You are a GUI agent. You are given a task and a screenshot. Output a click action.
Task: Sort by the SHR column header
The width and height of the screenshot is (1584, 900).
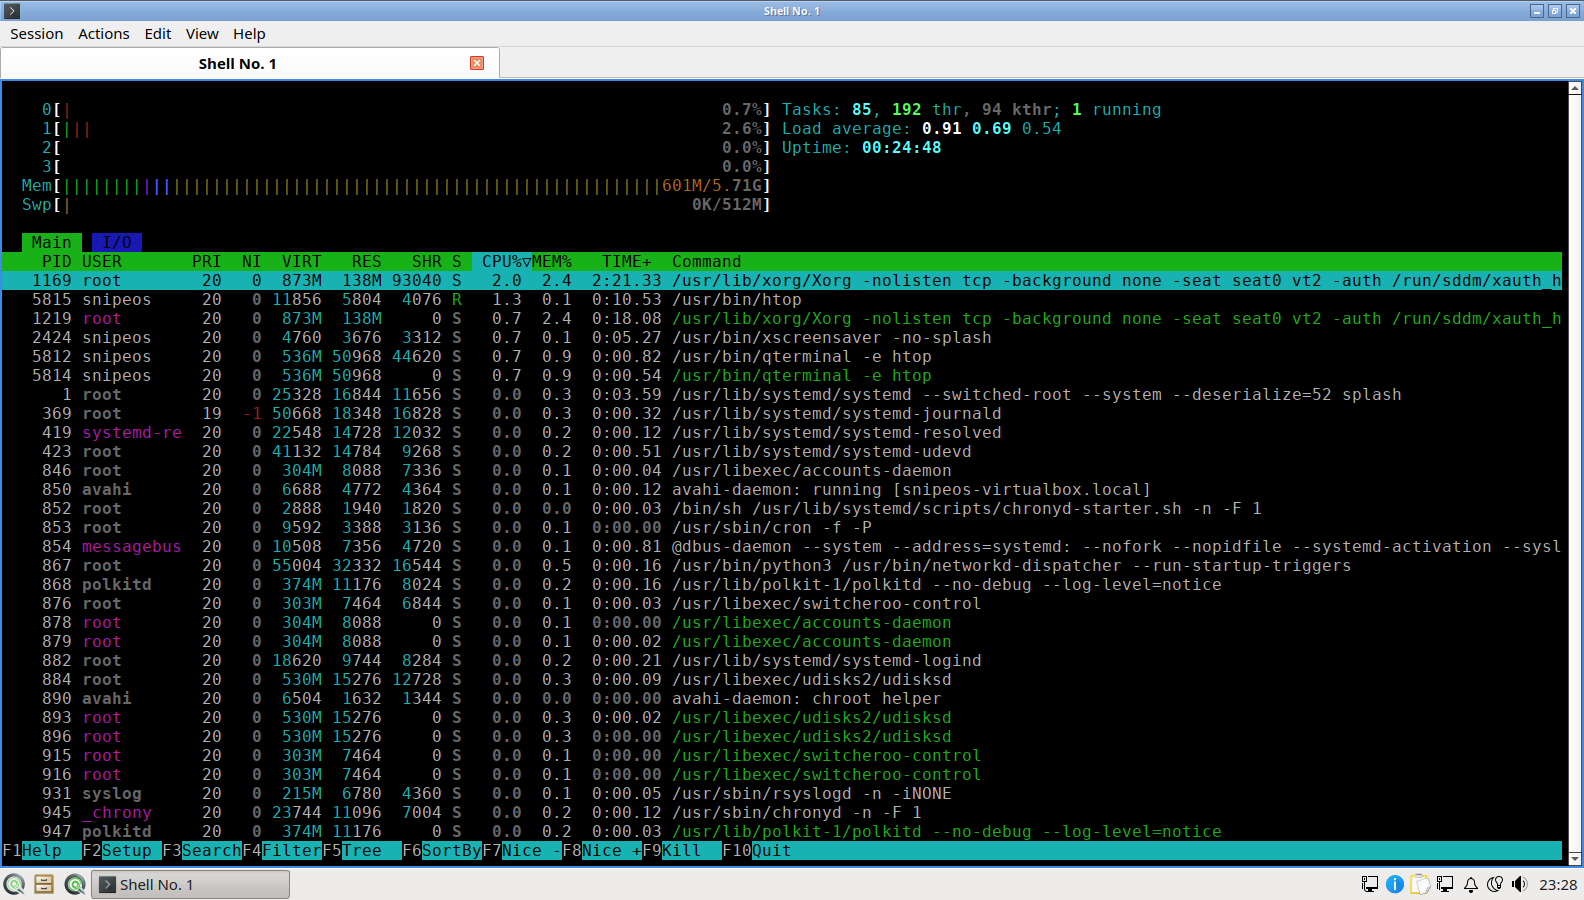click(427, 262)
